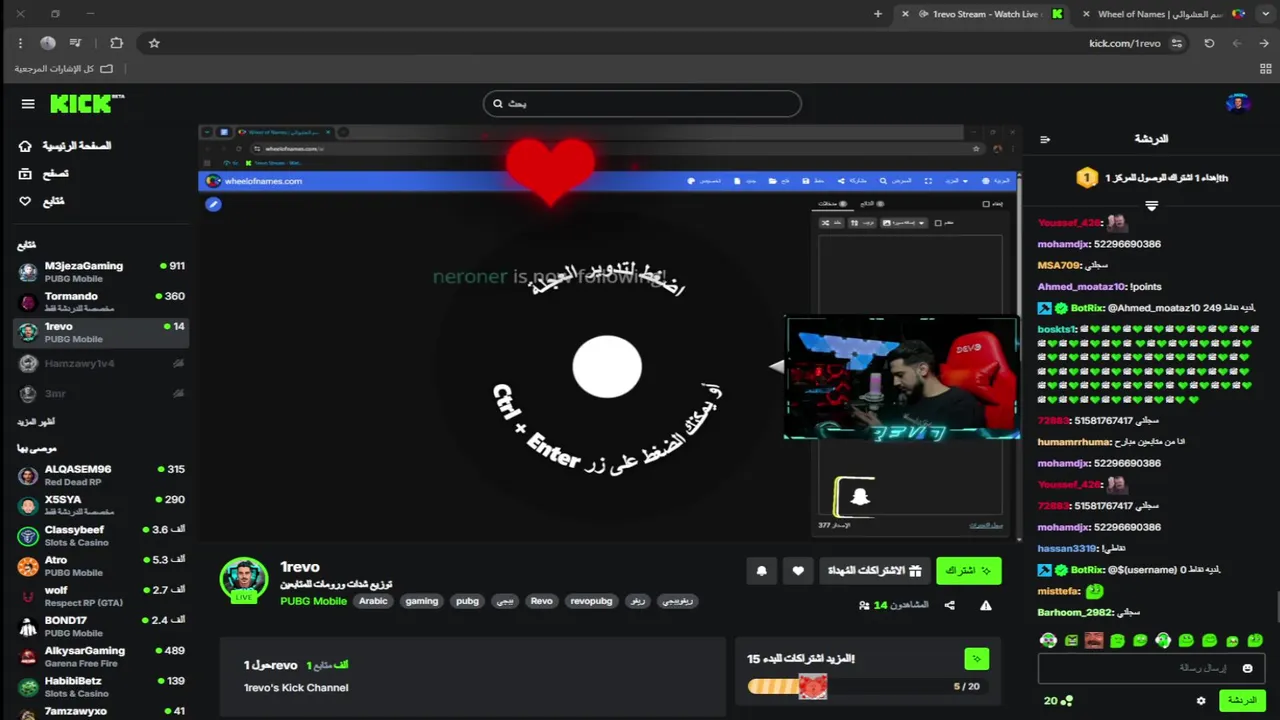
Task: Click the Kick search field
Action: (642, 103)
